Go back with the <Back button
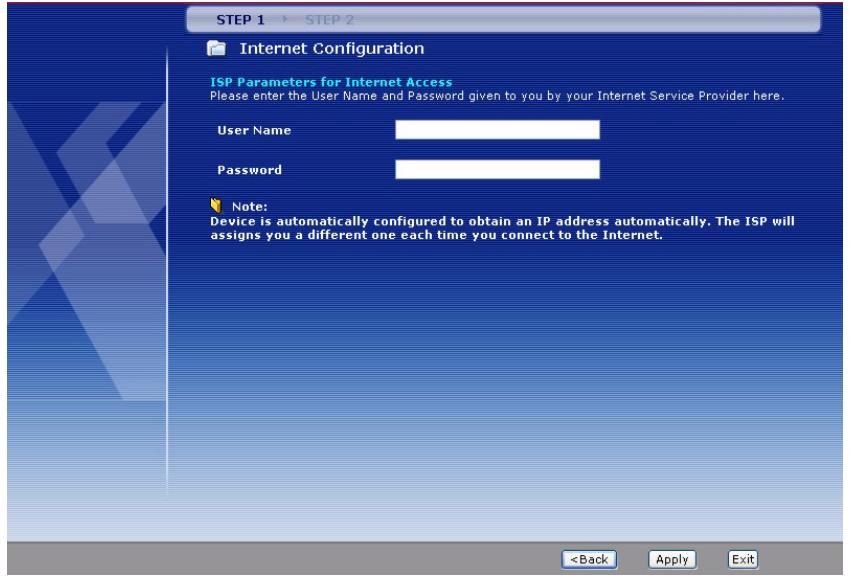Screen dimensions: 851x578 pyautogui.click(x=589, y=560)
